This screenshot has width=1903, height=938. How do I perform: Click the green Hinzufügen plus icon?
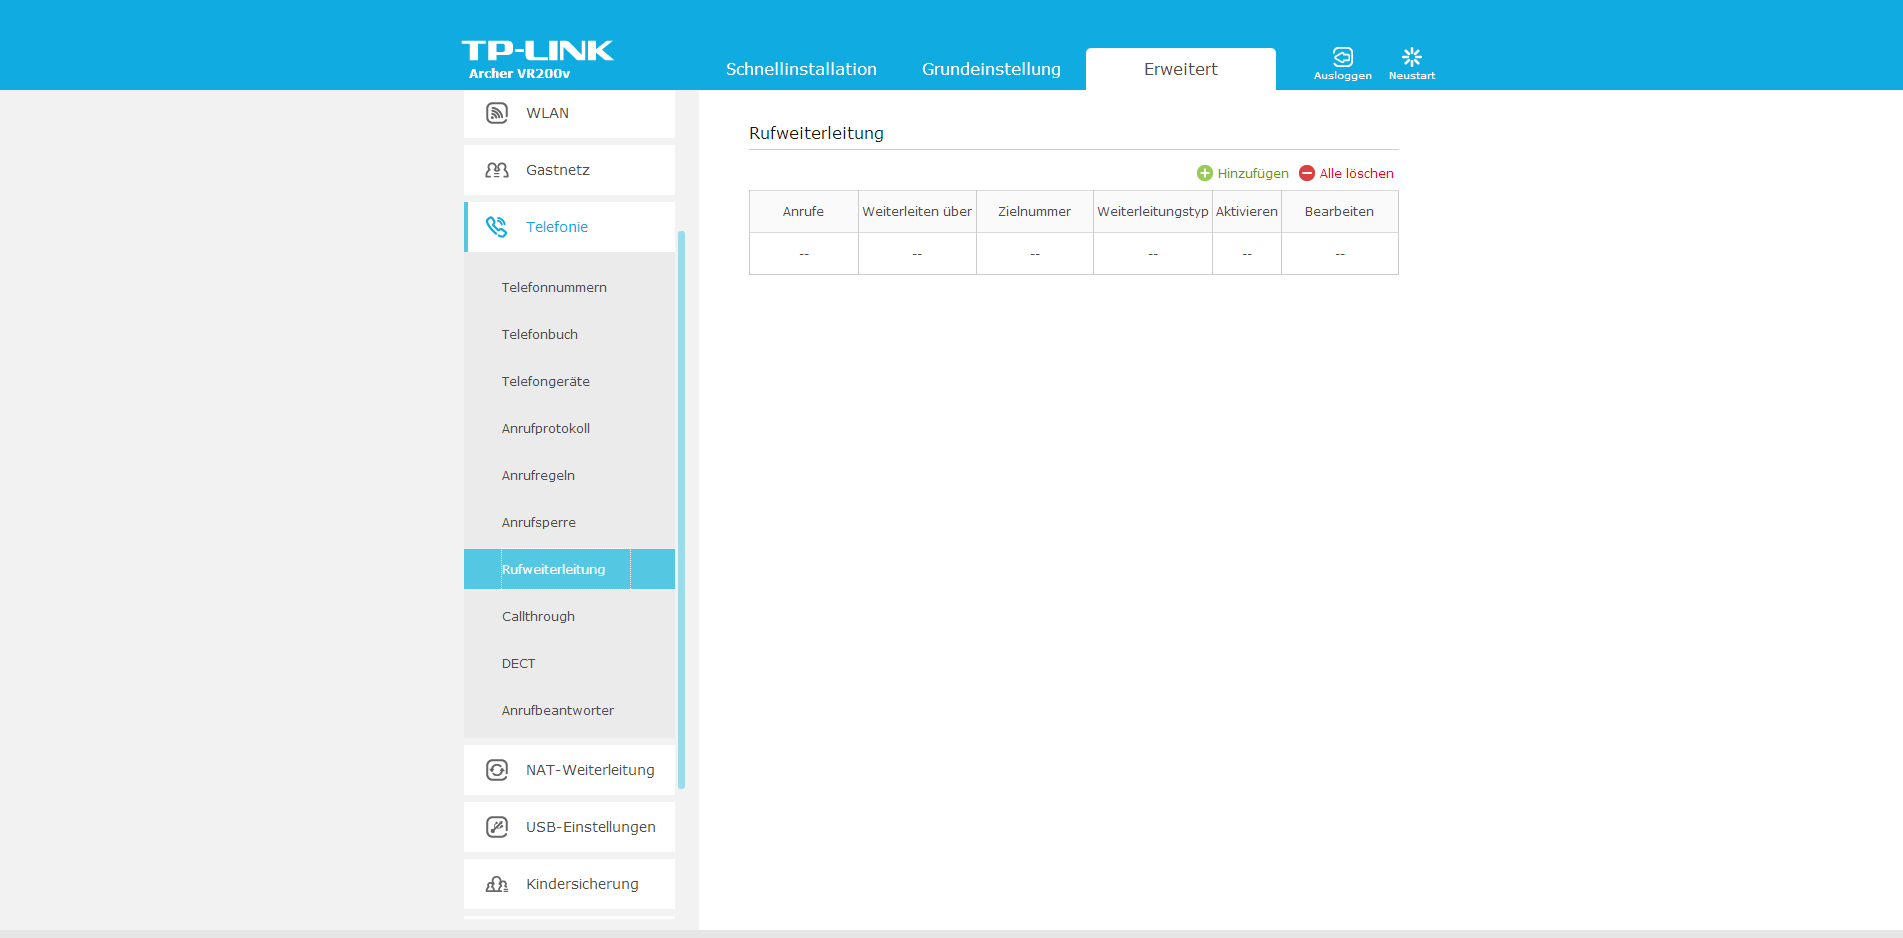click(1205, 173)
